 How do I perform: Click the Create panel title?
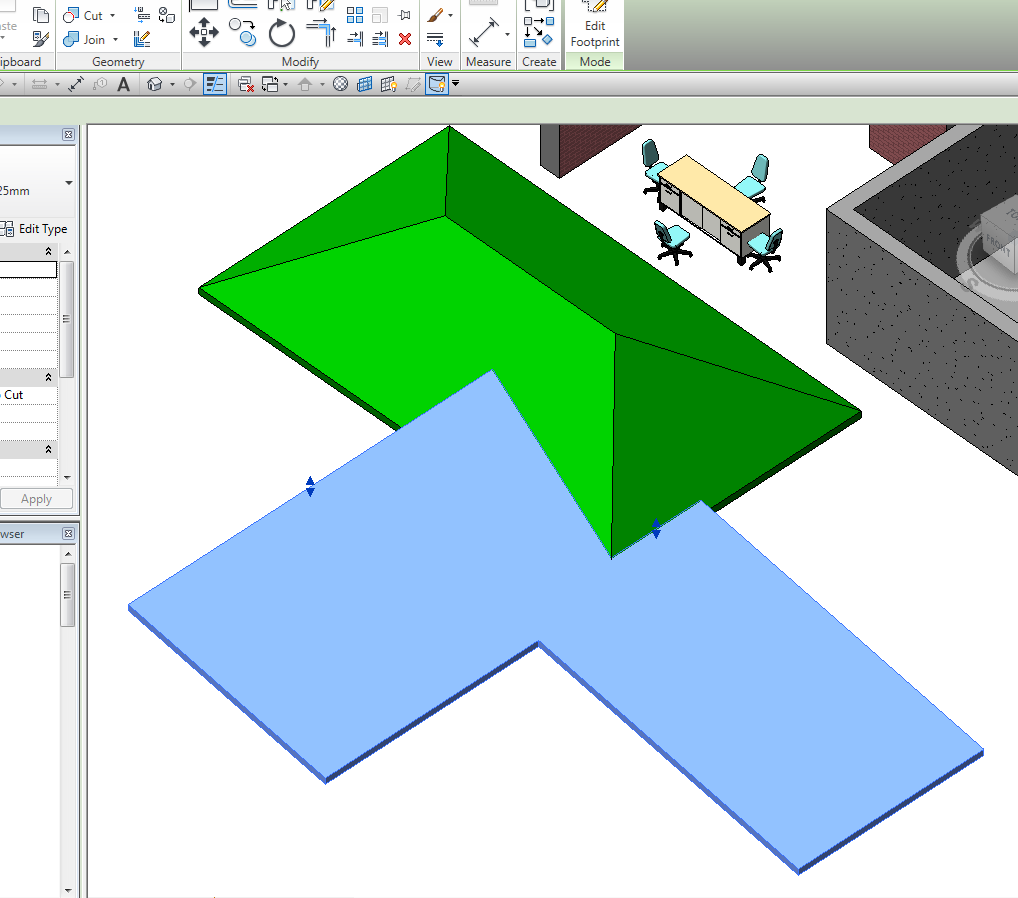point(539,62)
